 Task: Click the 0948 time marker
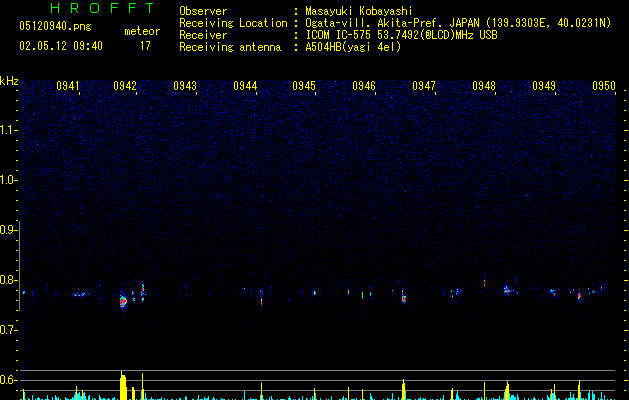click(x=484, y=85)
